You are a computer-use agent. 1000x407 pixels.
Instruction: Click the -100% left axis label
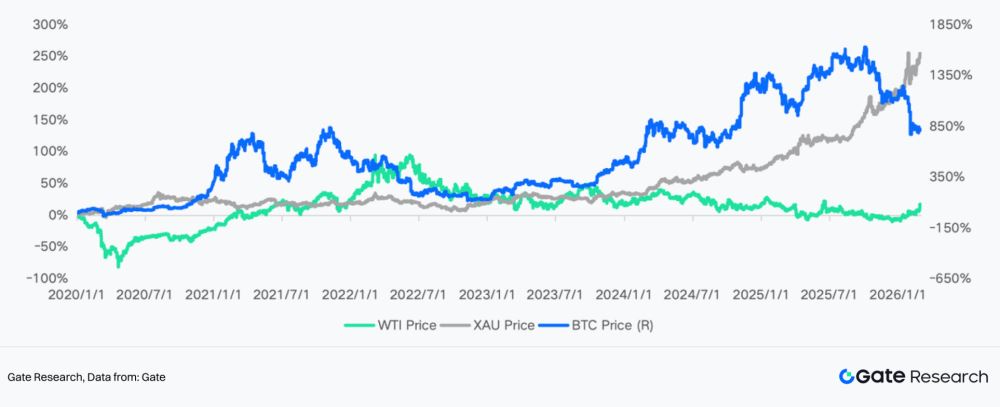pos(47,279)
